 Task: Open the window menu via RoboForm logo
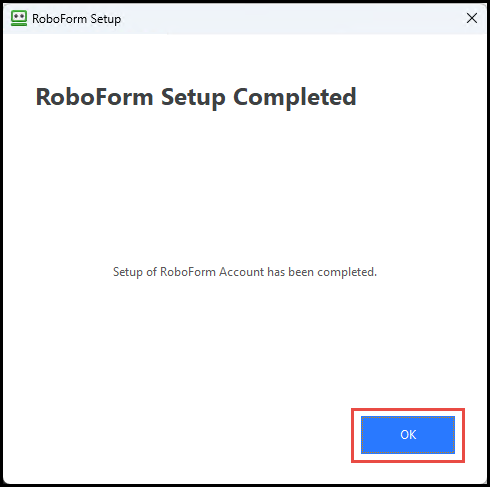(19, 18)
